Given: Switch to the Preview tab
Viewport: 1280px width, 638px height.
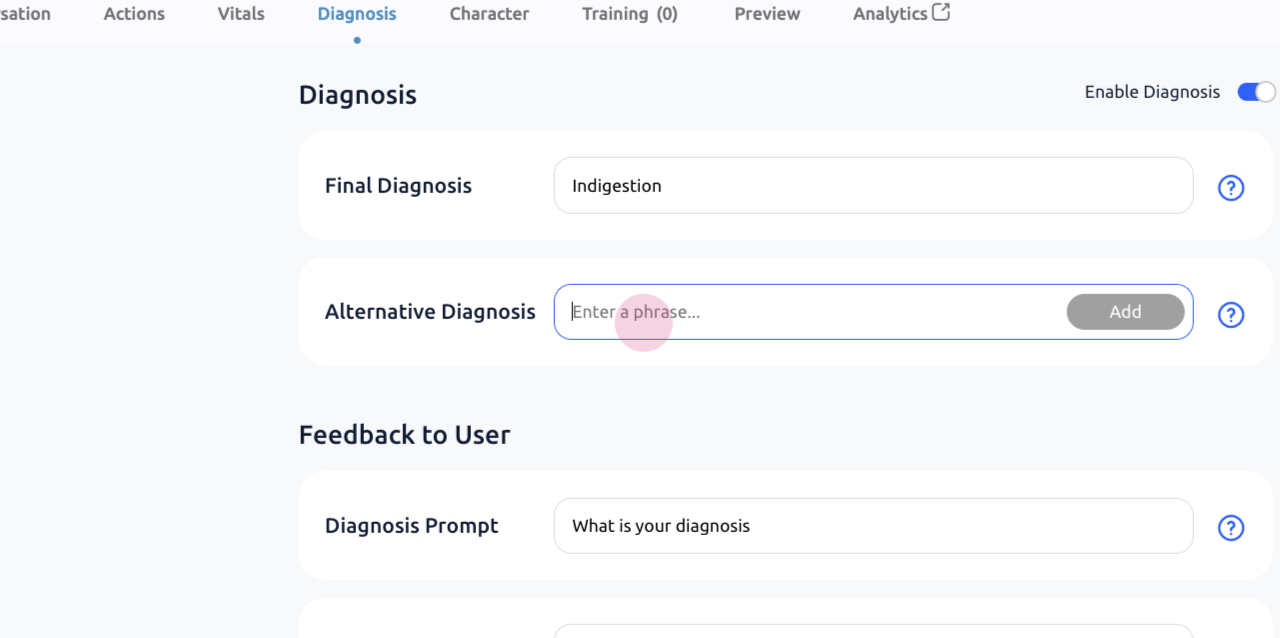Looking at the screenshot, I should [x=767, y=14].
